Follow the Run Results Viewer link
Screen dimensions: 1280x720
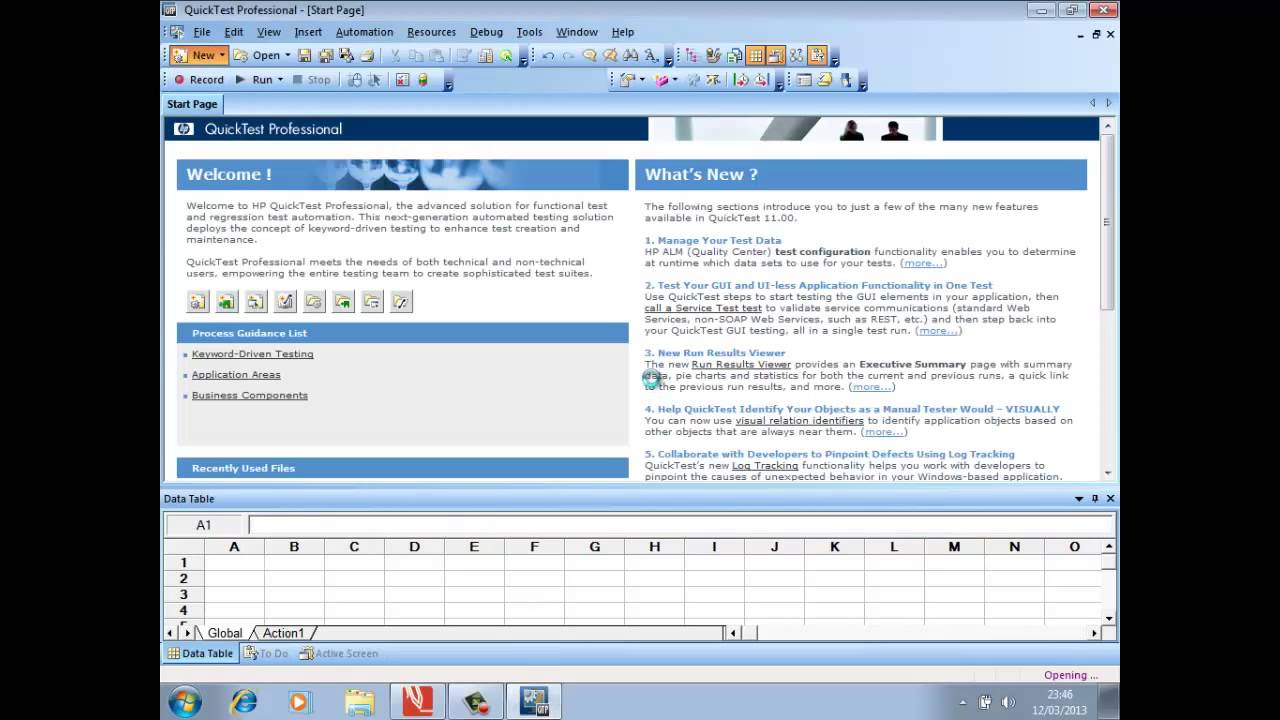coord(741,364)
